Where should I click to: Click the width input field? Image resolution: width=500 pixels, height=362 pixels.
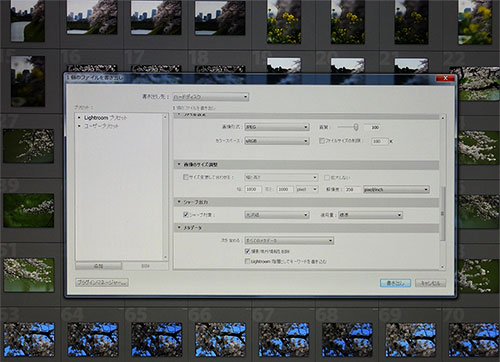pyautogui.click(x=253, y=189)
